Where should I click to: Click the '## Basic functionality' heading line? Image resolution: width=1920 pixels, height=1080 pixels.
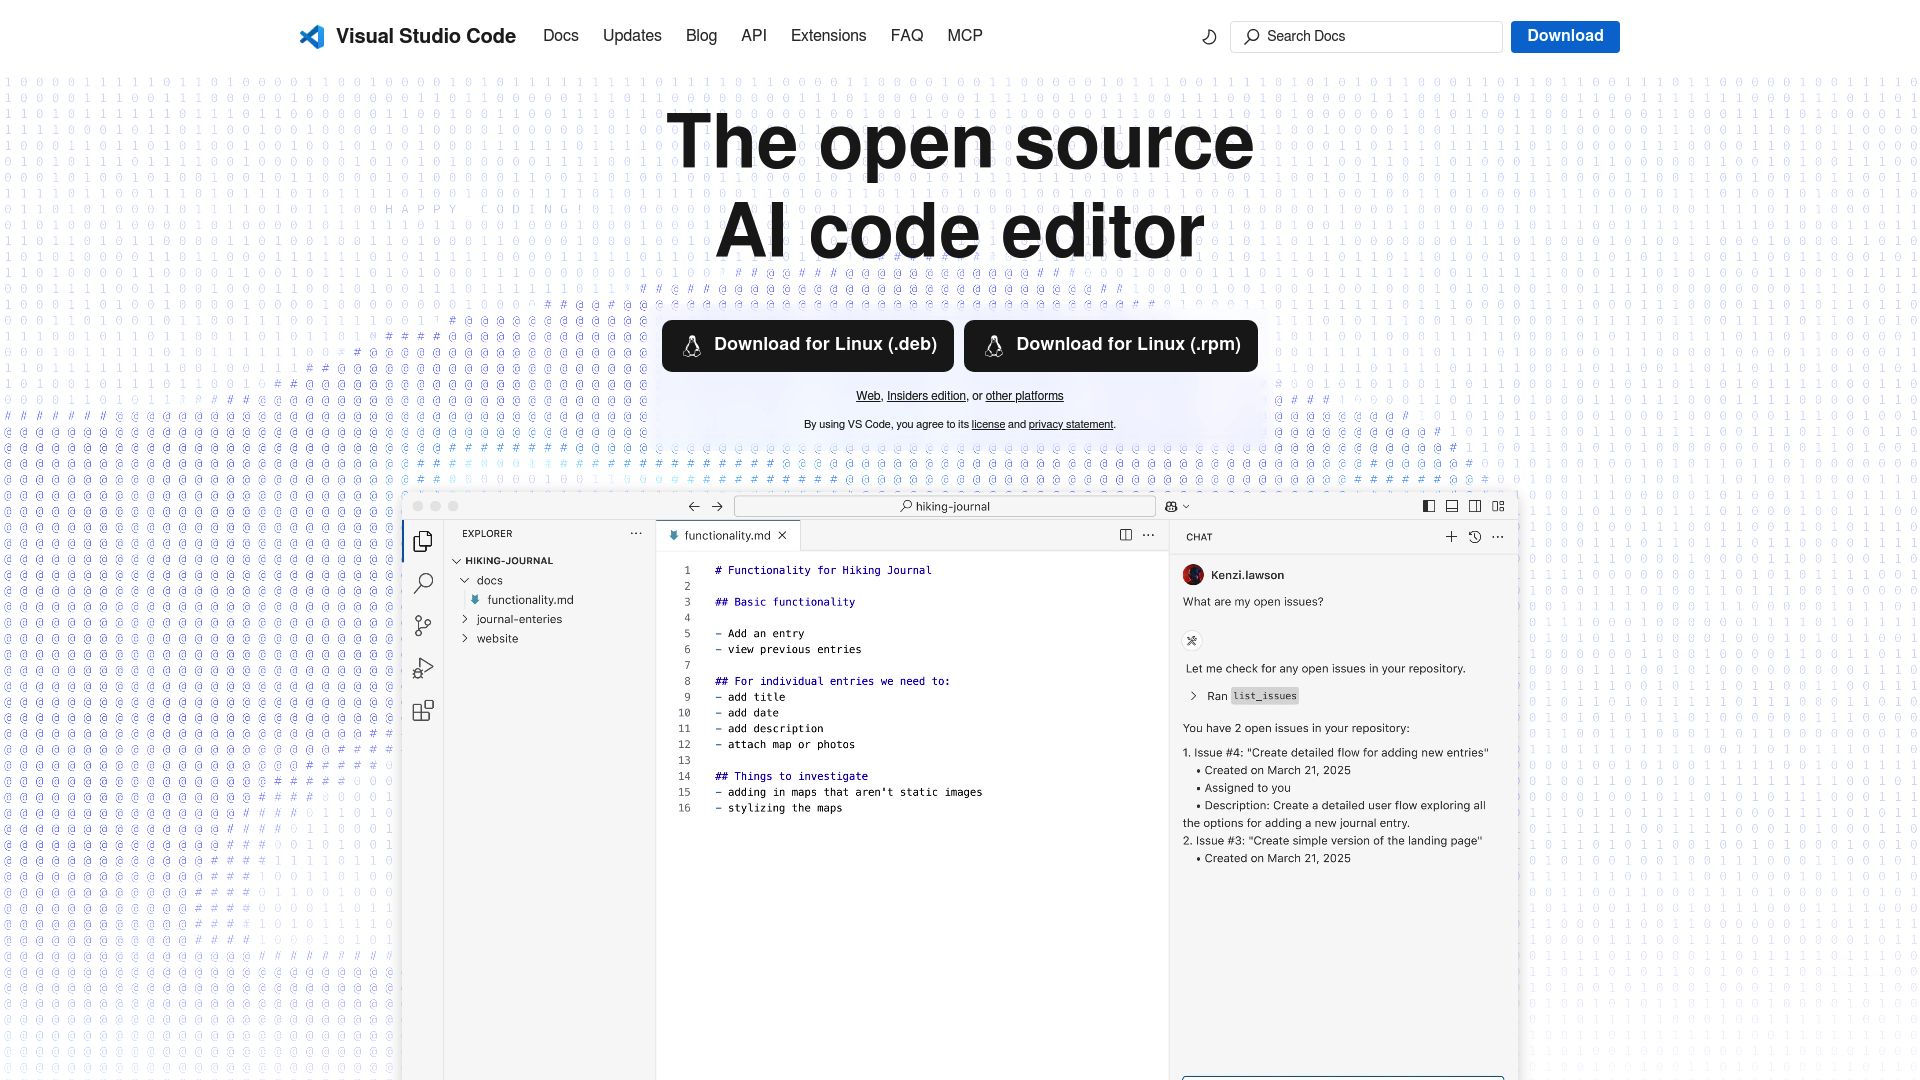click(785, 602)
